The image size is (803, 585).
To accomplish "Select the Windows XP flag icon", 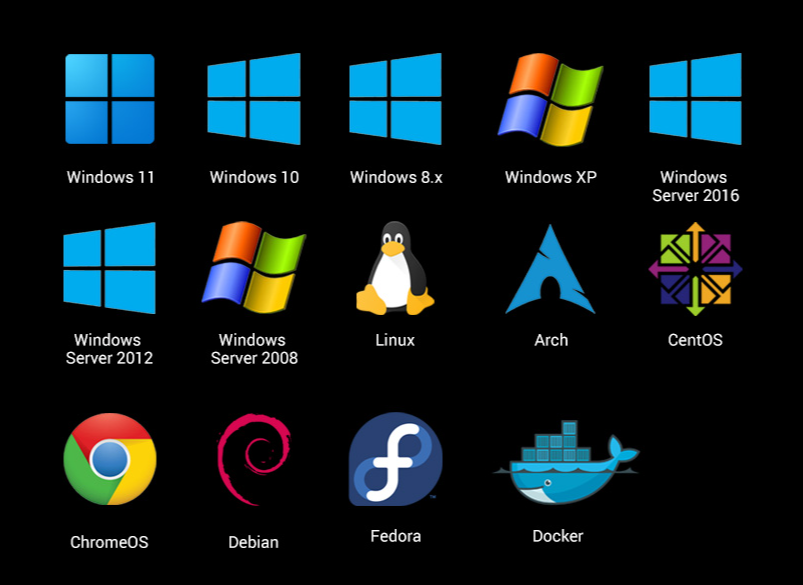I will tap(550, 99).
